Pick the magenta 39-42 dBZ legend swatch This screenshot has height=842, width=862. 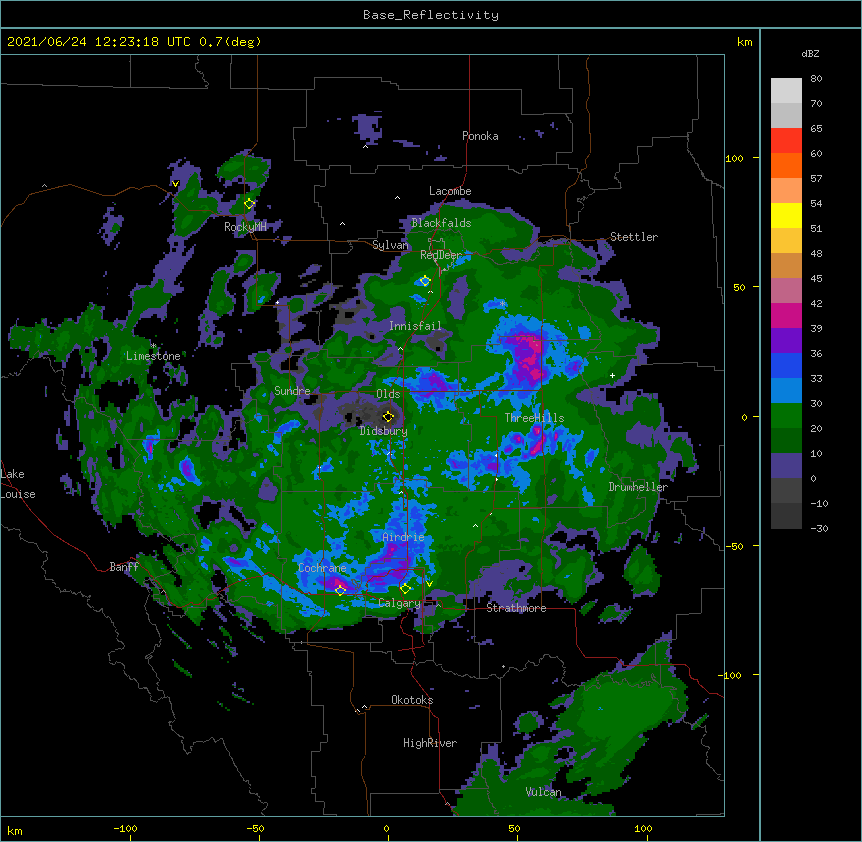(786, 315)
